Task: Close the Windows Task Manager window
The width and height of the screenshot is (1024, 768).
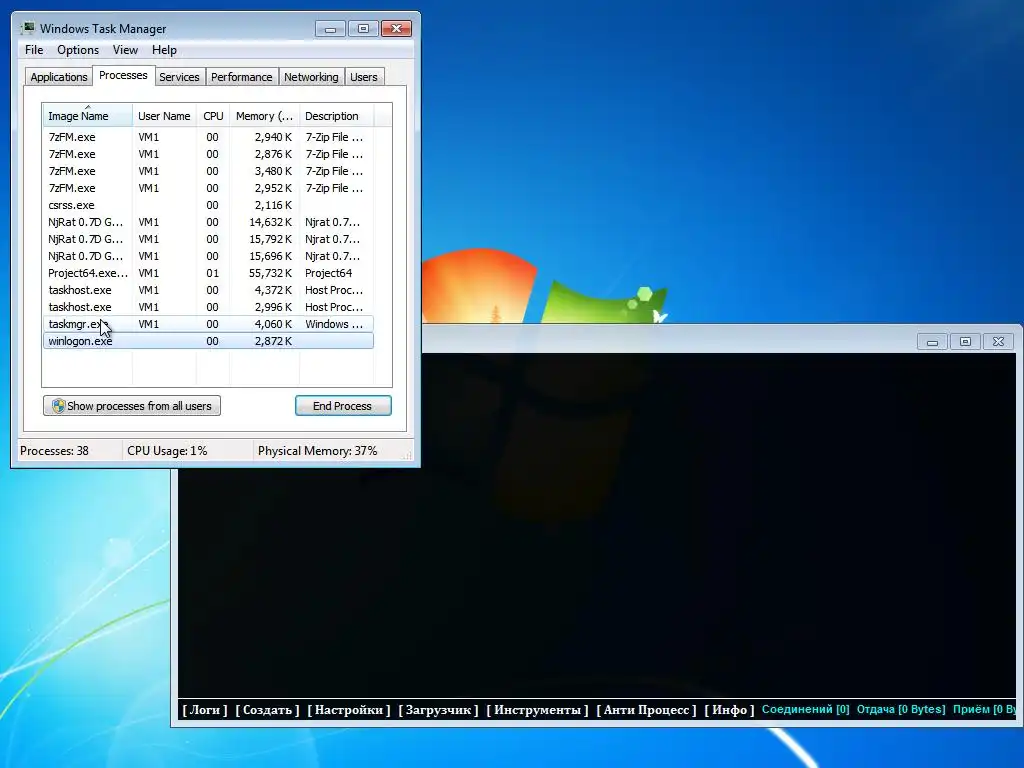Action: [396, 29]
